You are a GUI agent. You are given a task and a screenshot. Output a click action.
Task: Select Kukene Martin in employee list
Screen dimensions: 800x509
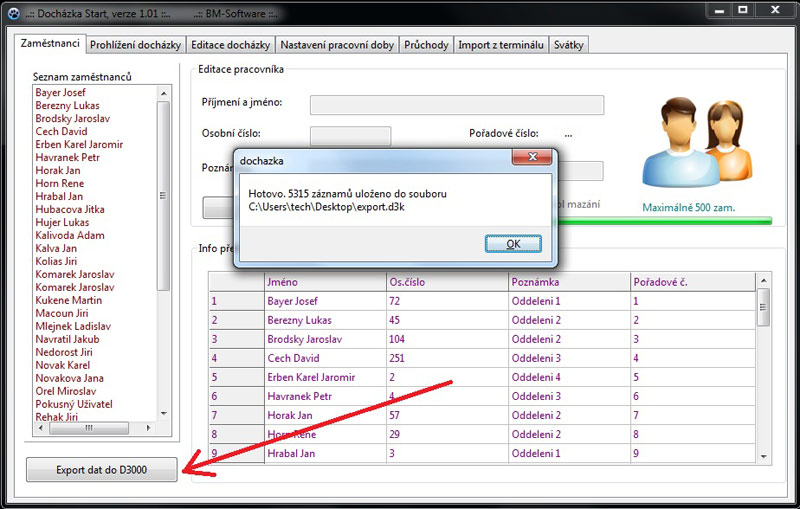point(68,300)
